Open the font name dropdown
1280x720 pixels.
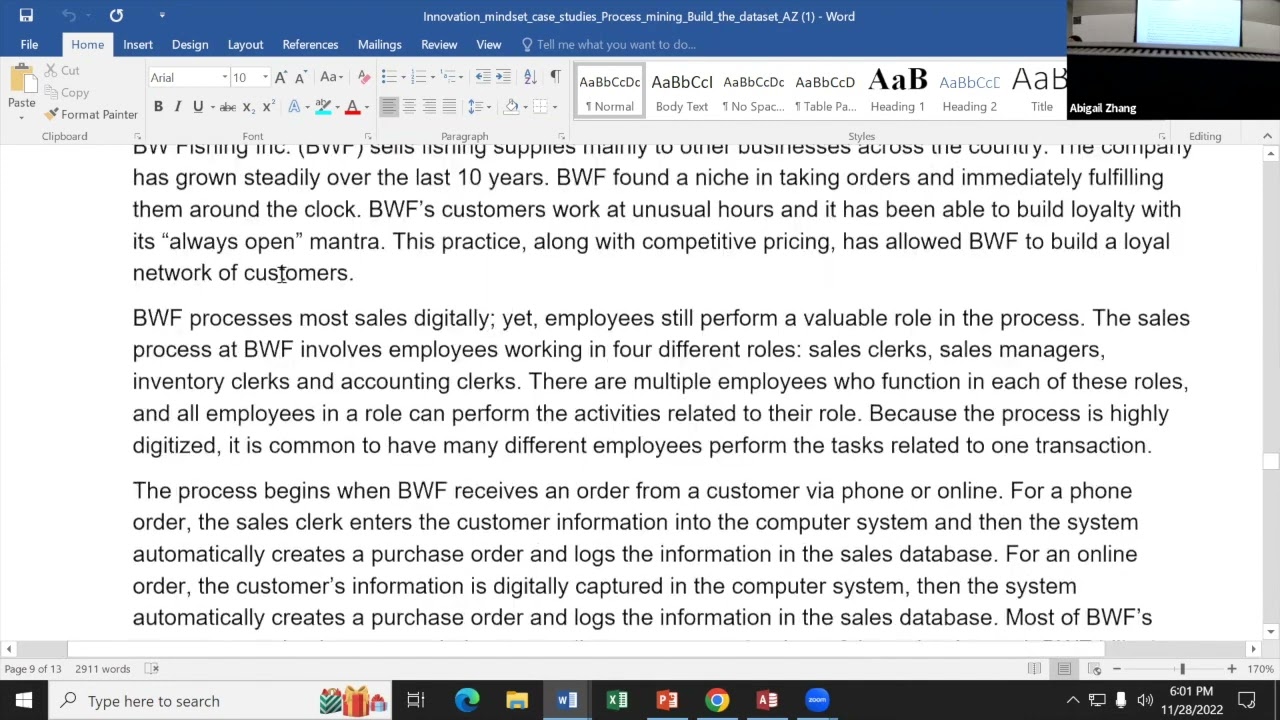point(224,77)
